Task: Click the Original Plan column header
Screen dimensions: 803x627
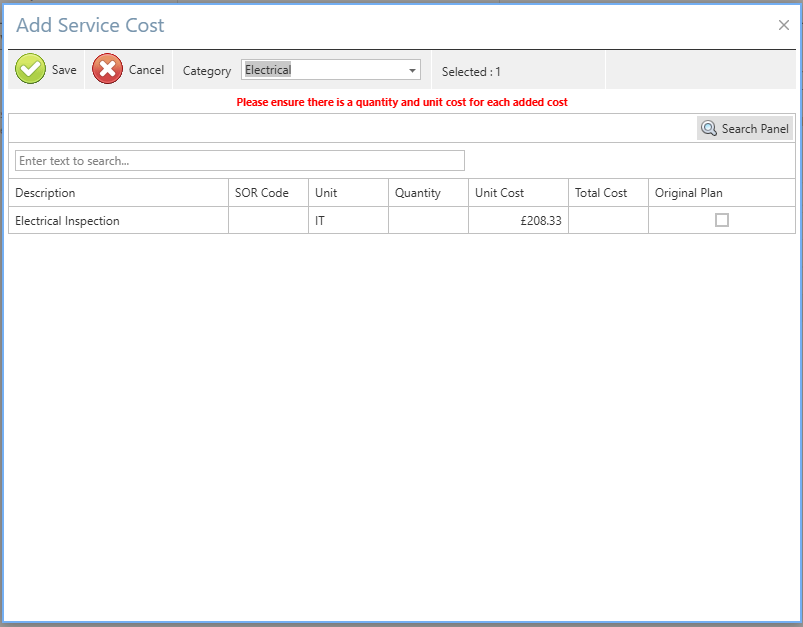Action: point(720,193)
